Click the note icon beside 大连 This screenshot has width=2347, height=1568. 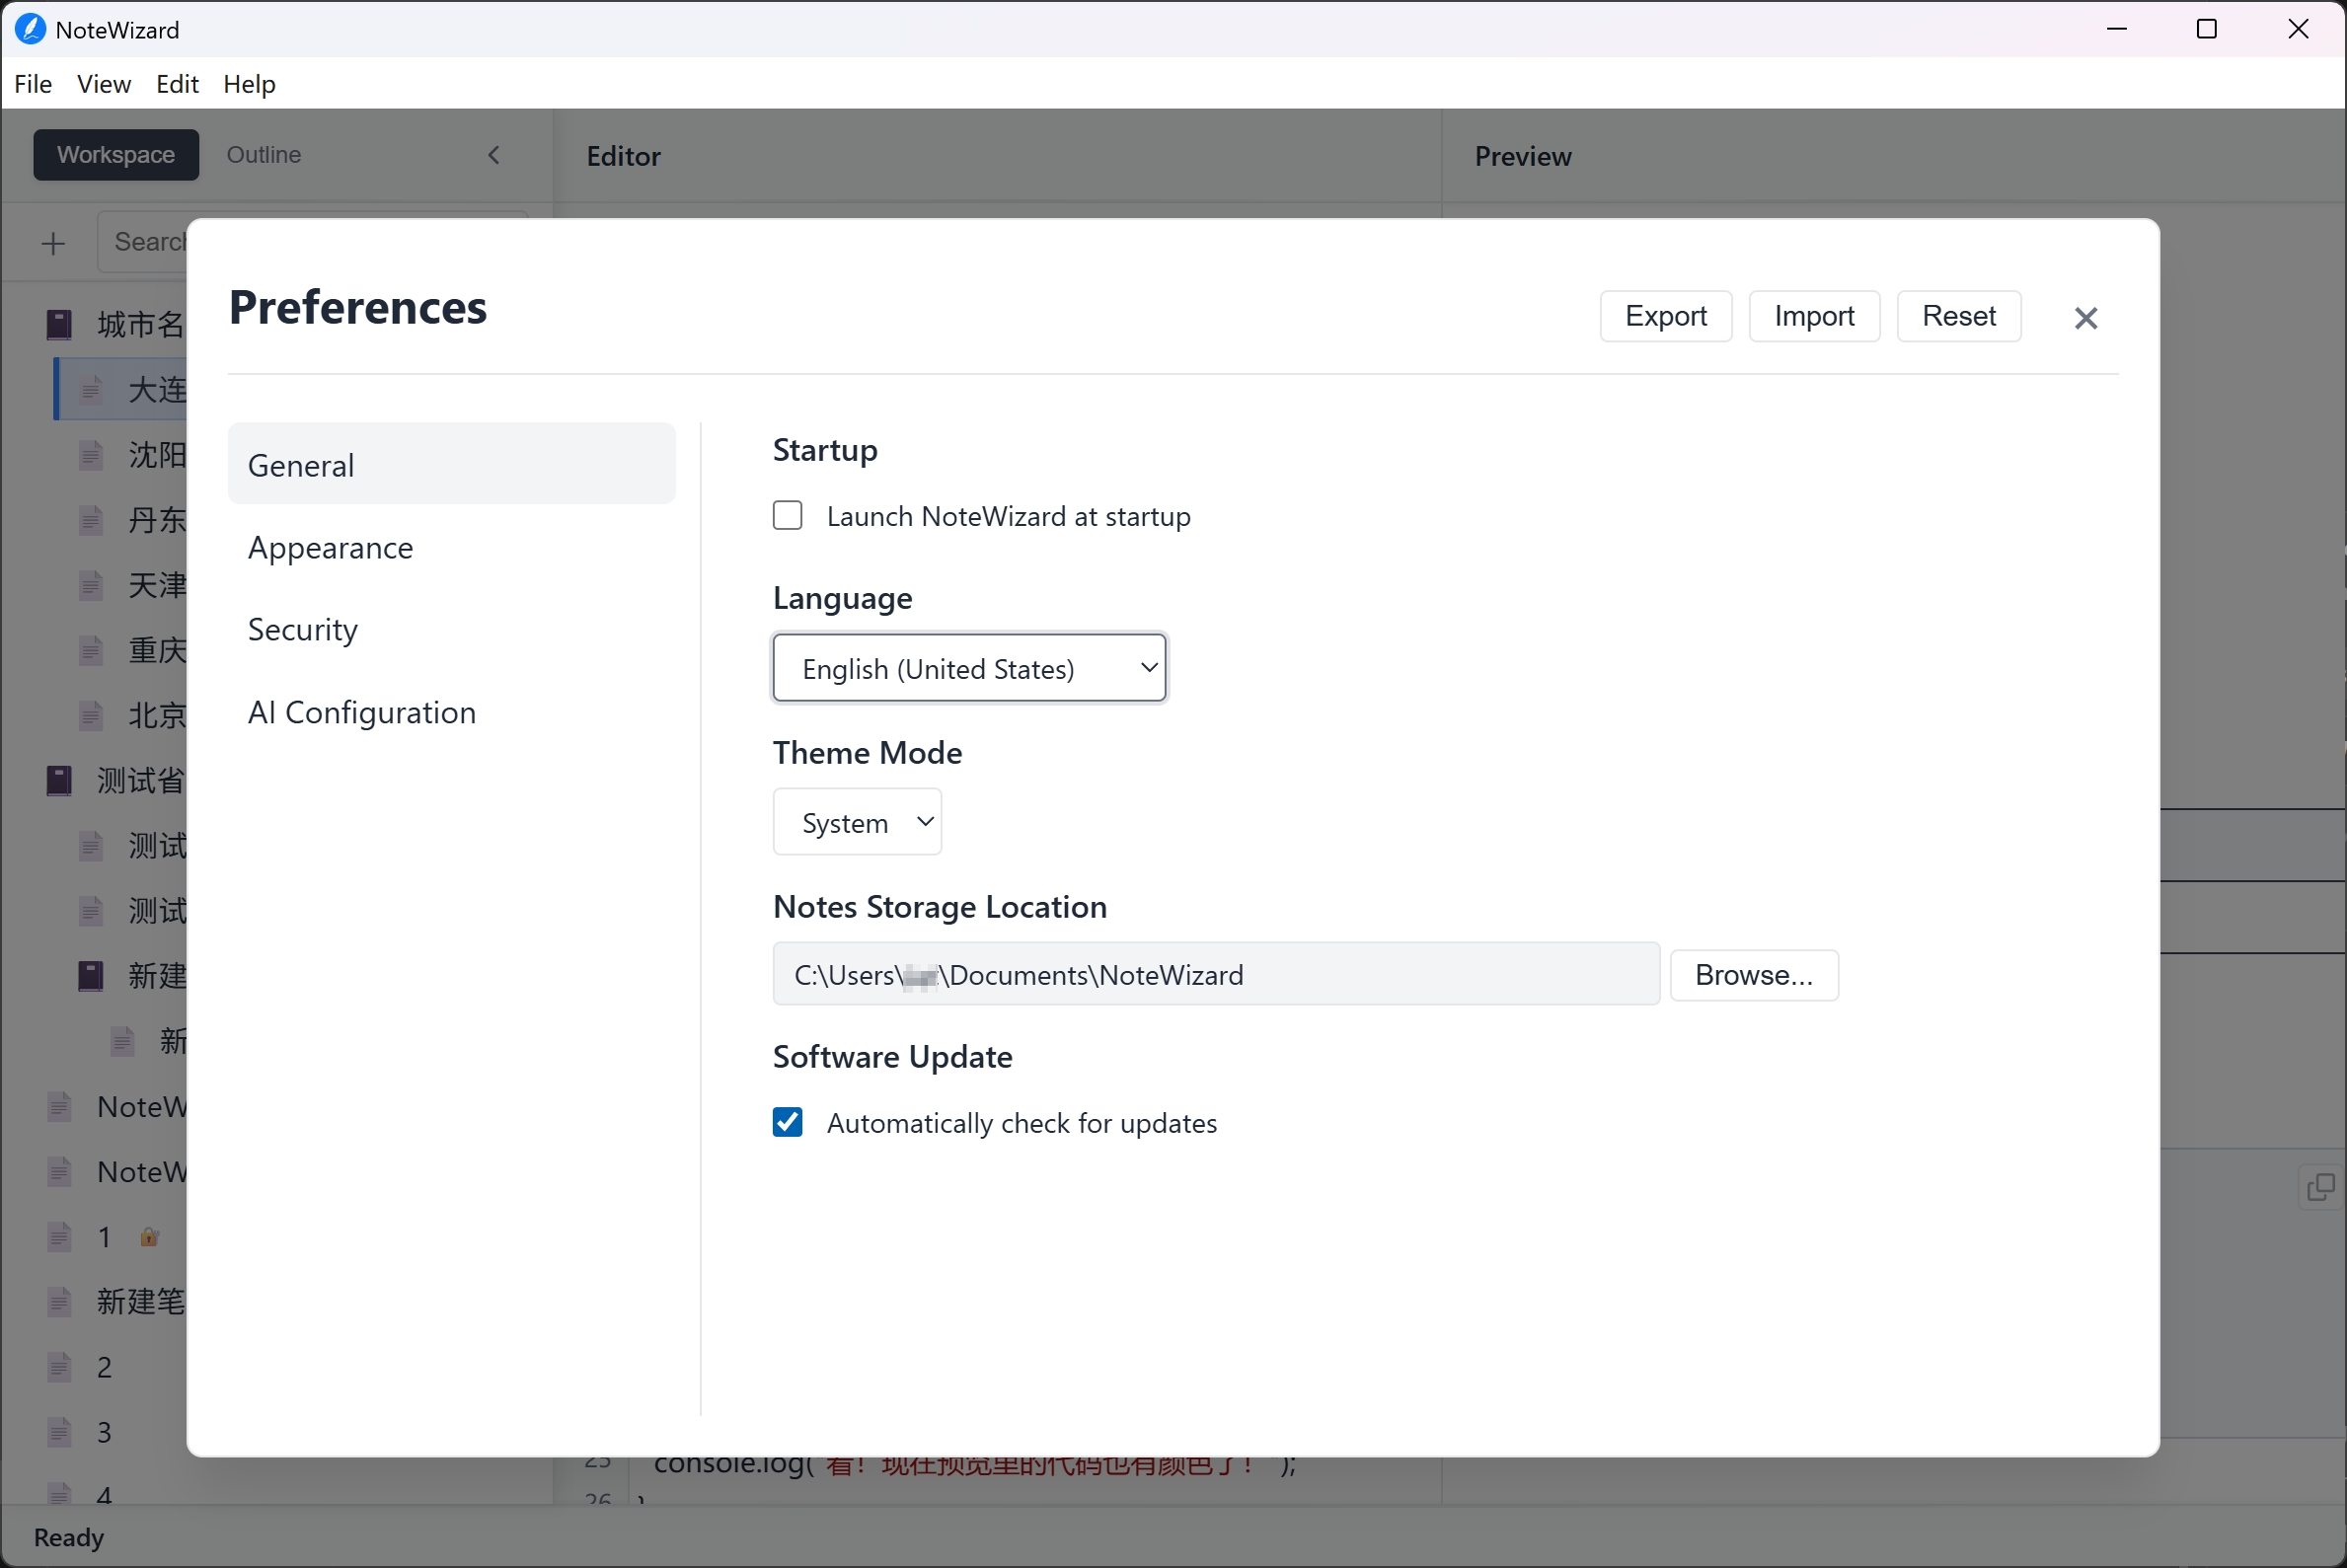click(x=91, y=389)
